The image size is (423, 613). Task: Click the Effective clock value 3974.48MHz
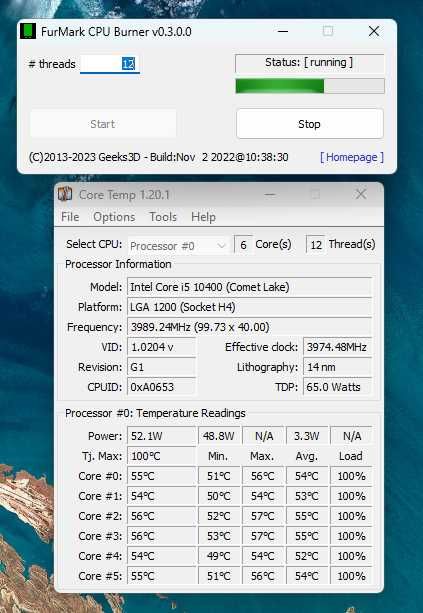tap(337, 347)
